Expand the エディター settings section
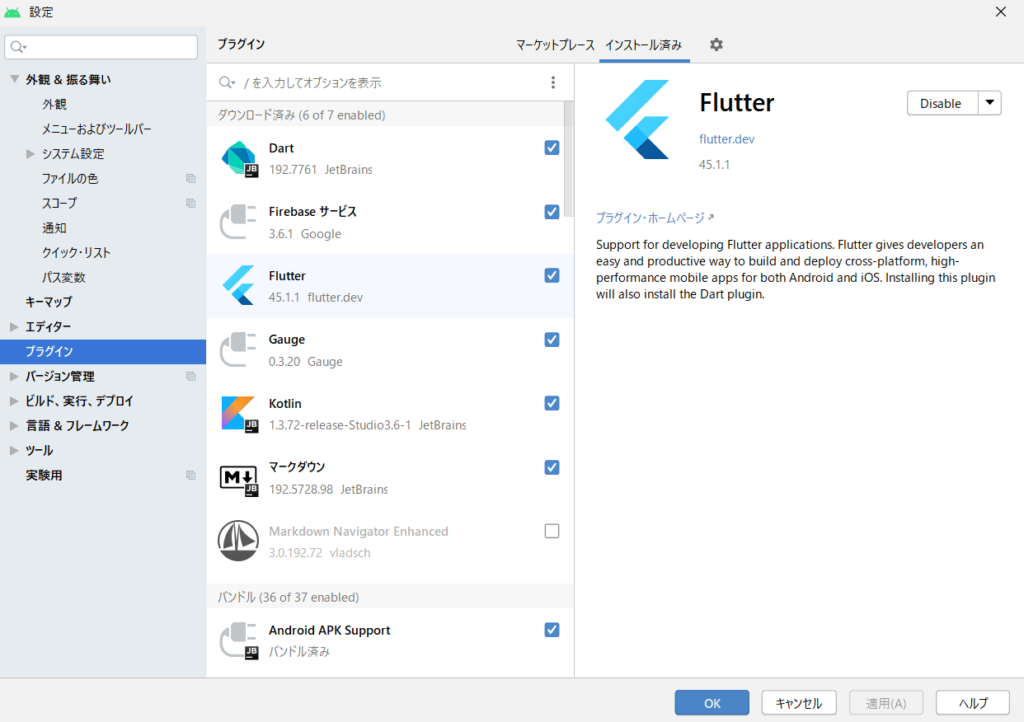 coord(14,326)
